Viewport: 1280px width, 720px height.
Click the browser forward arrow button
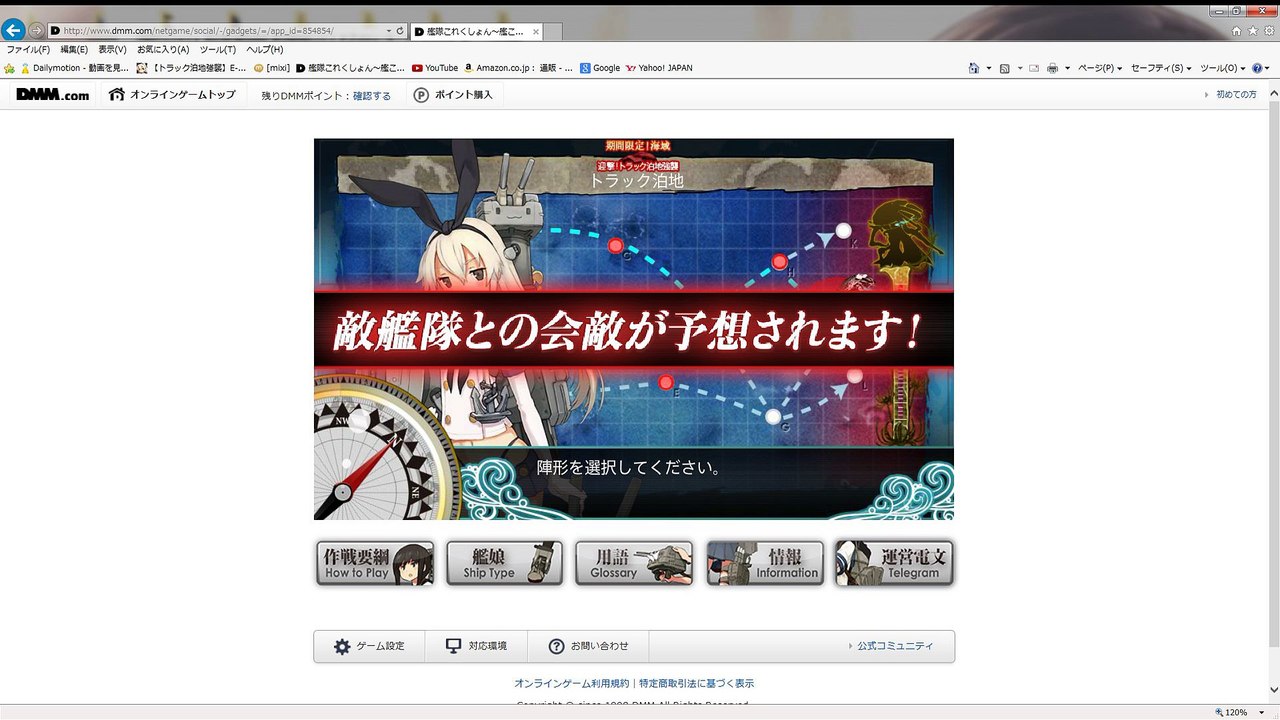tap(36, 31)
